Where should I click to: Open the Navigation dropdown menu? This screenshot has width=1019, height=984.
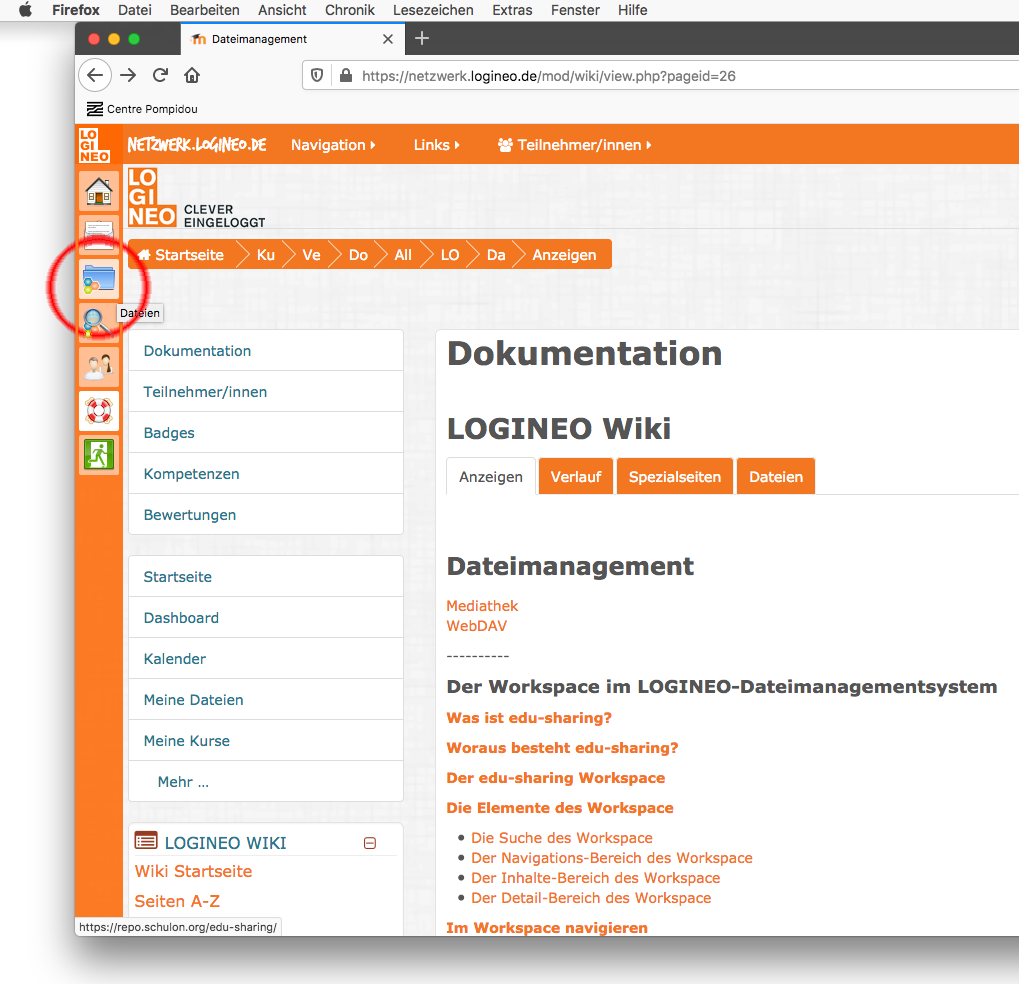[333, 145]
